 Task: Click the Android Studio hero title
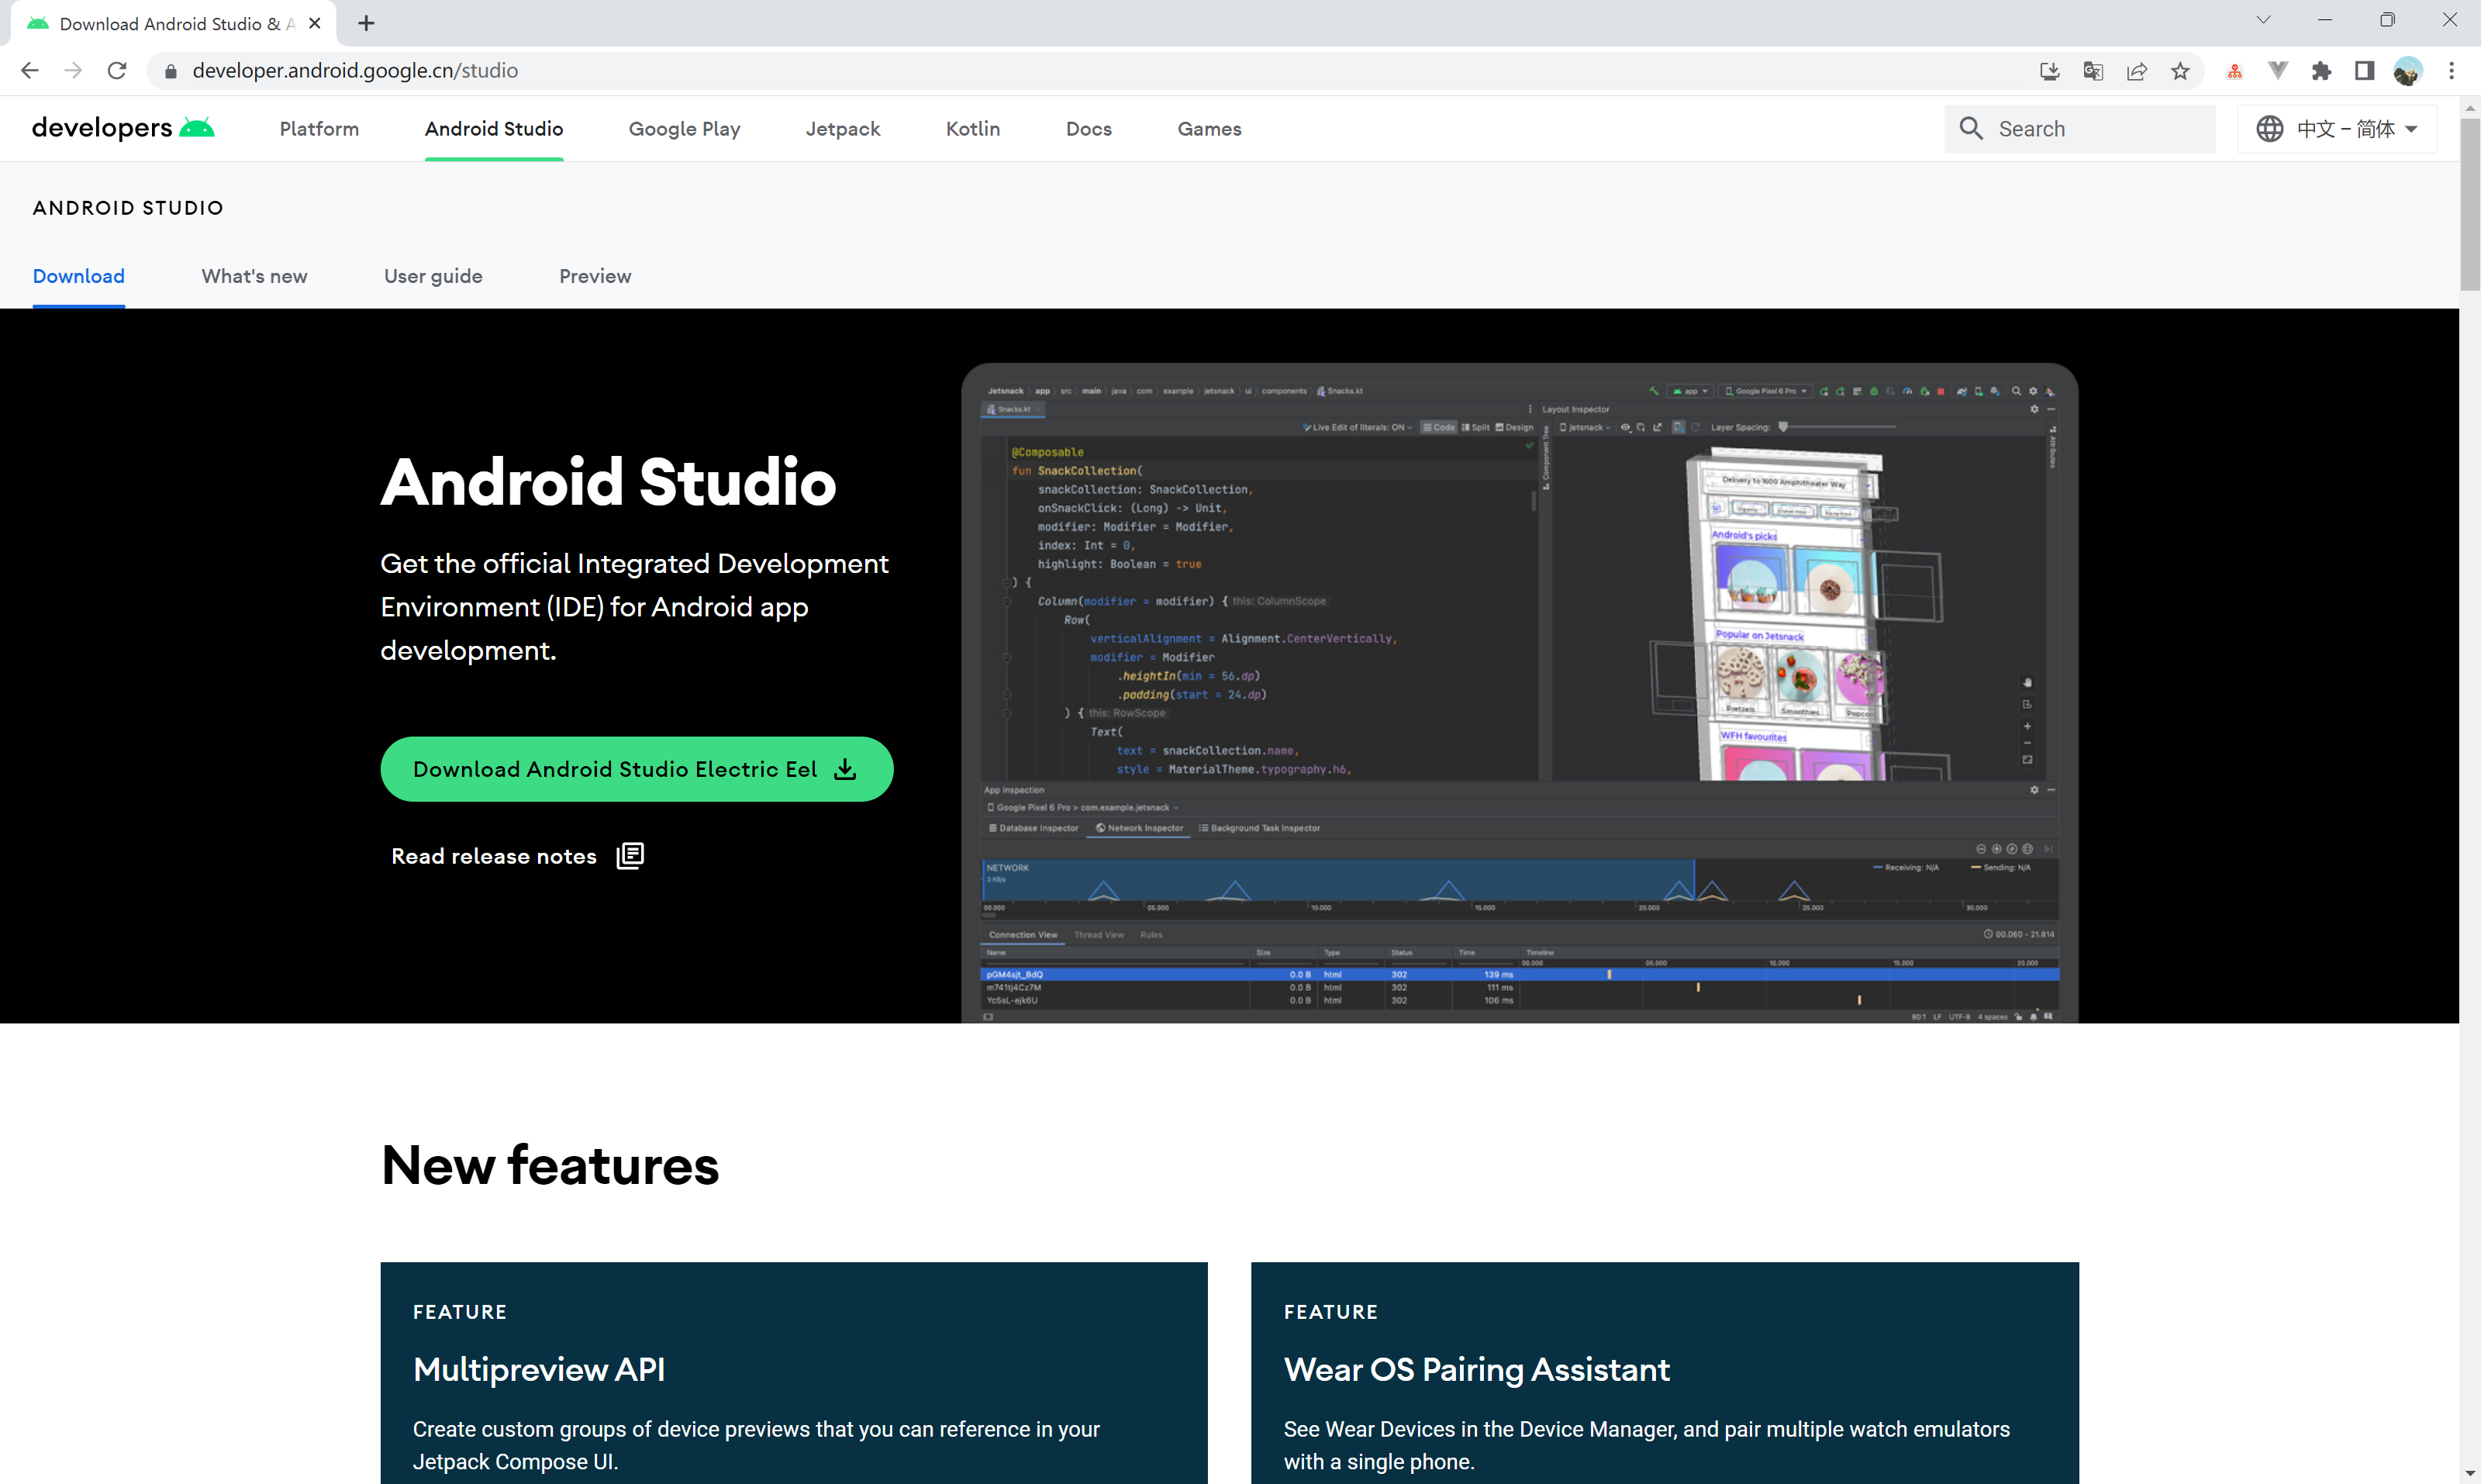coord(608,482)
